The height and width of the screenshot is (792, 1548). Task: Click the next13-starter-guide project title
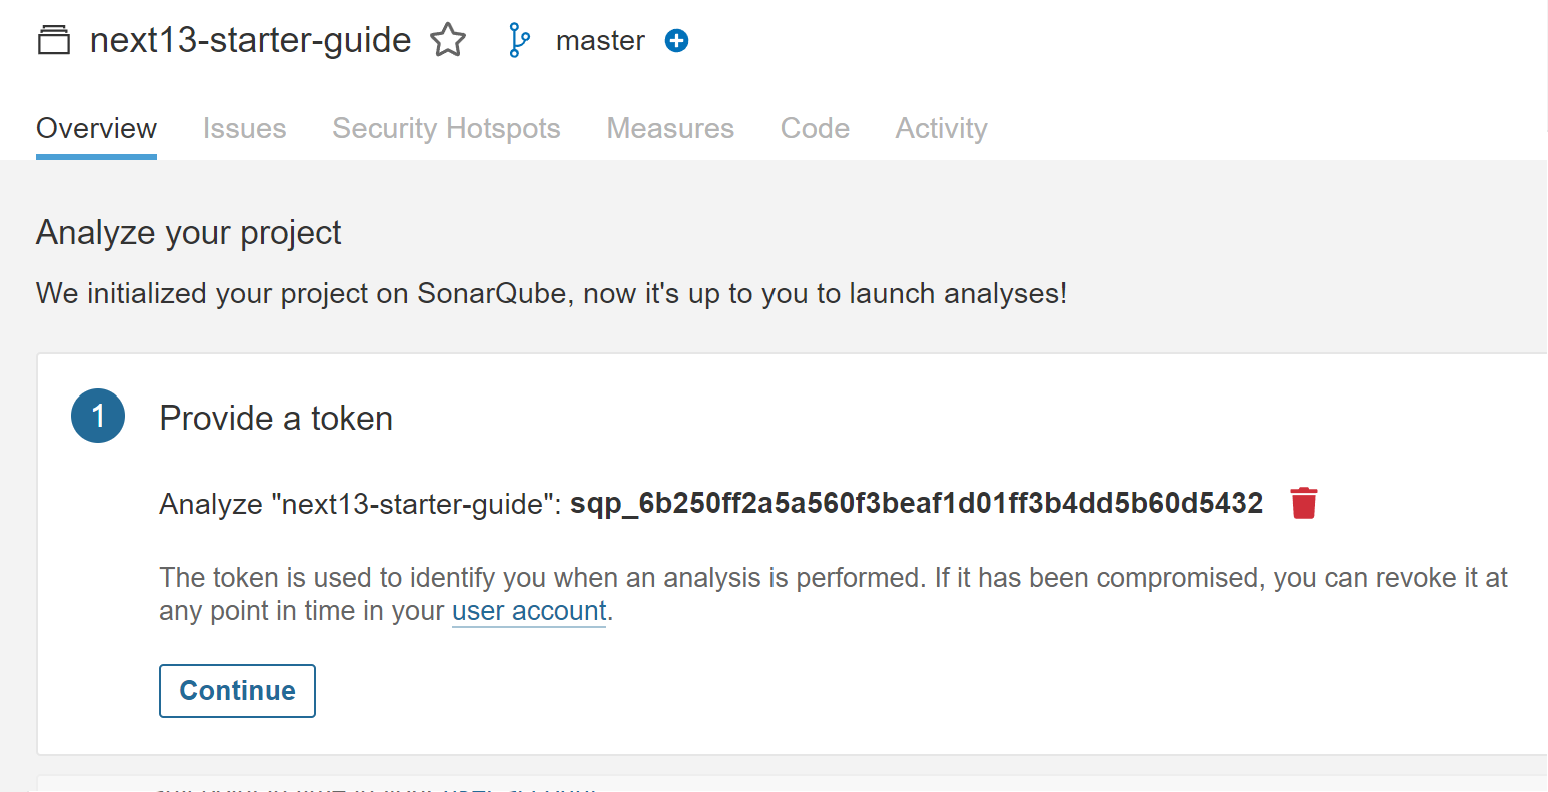[x=250, y=41]
